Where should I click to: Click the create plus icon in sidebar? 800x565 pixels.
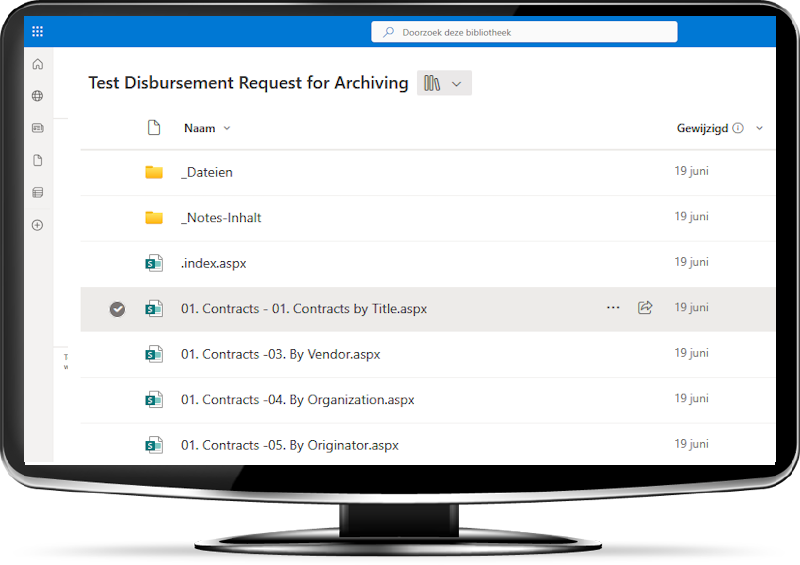click(x=38, y=225)
